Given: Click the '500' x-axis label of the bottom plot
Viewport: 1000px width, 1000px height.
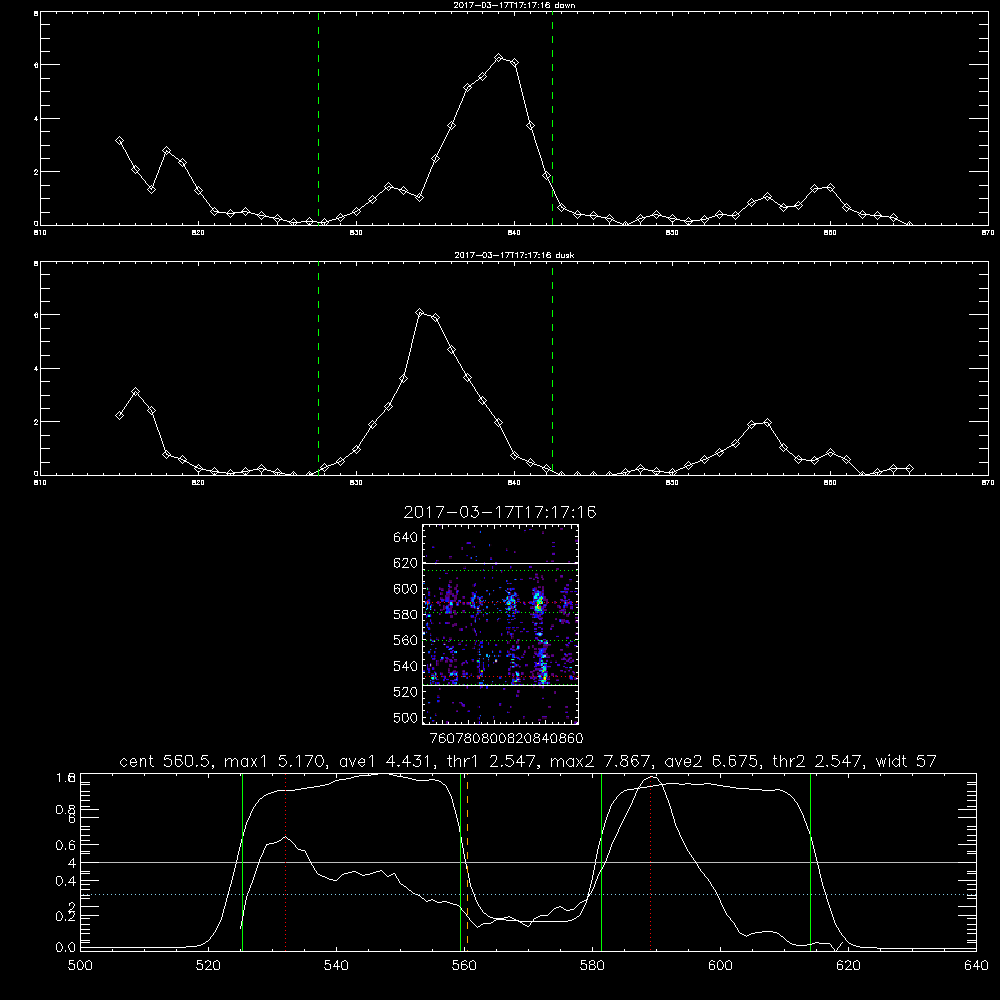Looking at the screenshot, I should 80,965.
